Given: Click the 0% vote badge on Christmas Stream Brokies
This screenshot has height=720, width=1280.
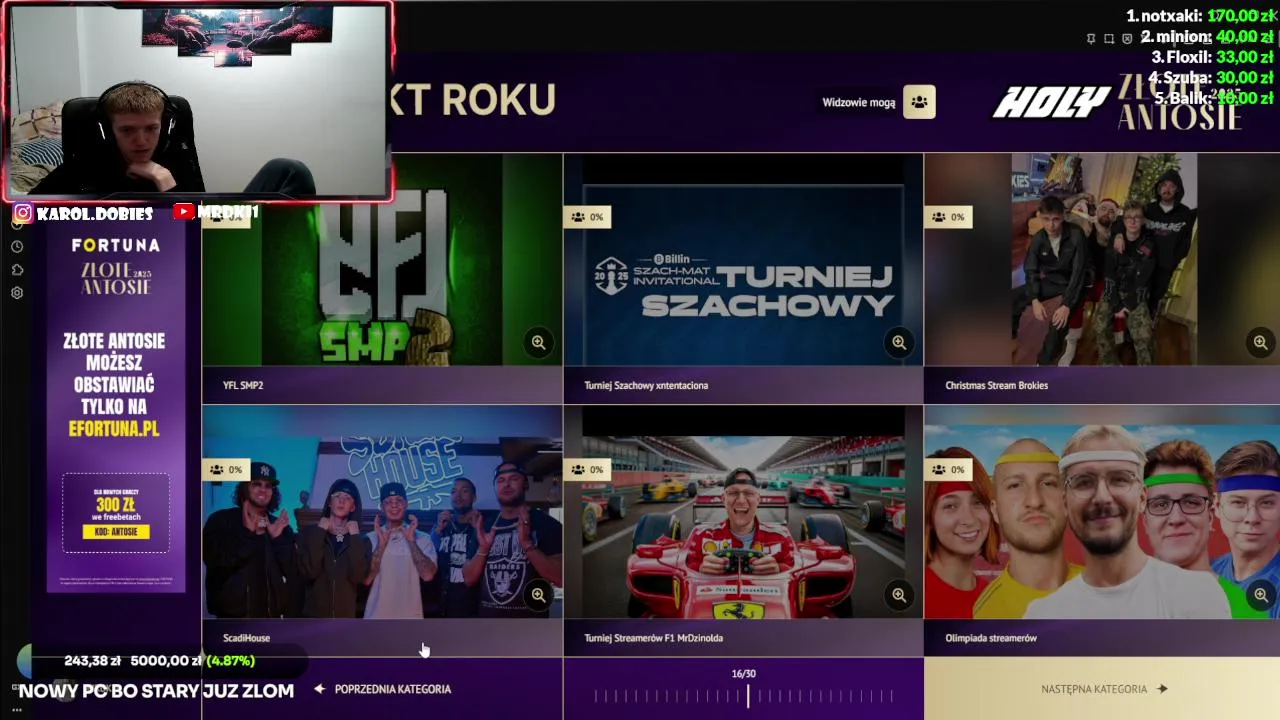Looking at the screenshot, I should 948,217.
